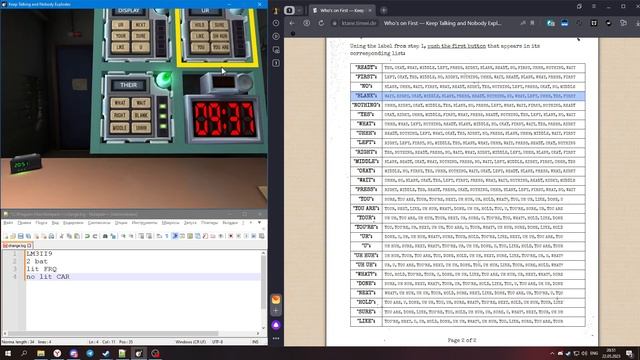Click the Undo arrow in Notepad++ toolbar

point(87,236)
